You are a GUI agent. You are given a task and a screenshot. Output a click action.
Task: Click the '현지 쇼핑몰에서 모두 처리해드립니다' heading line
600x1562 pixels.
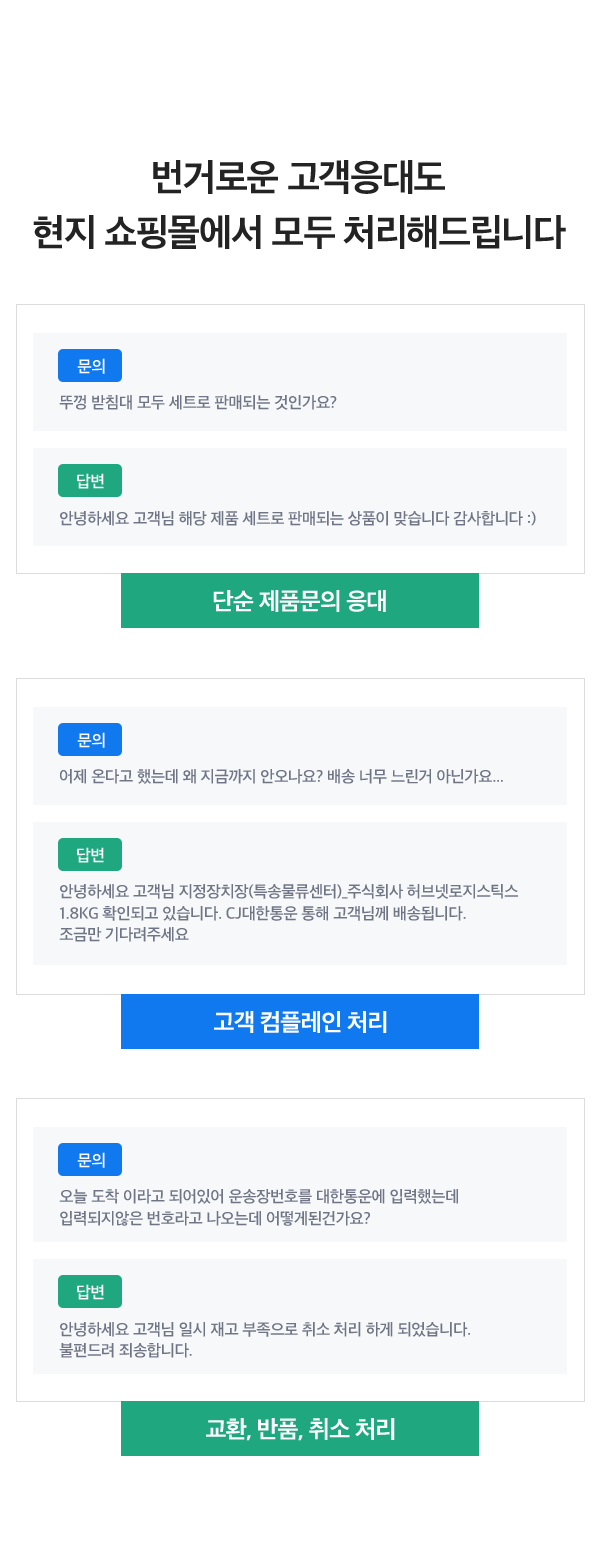(298, 232)
